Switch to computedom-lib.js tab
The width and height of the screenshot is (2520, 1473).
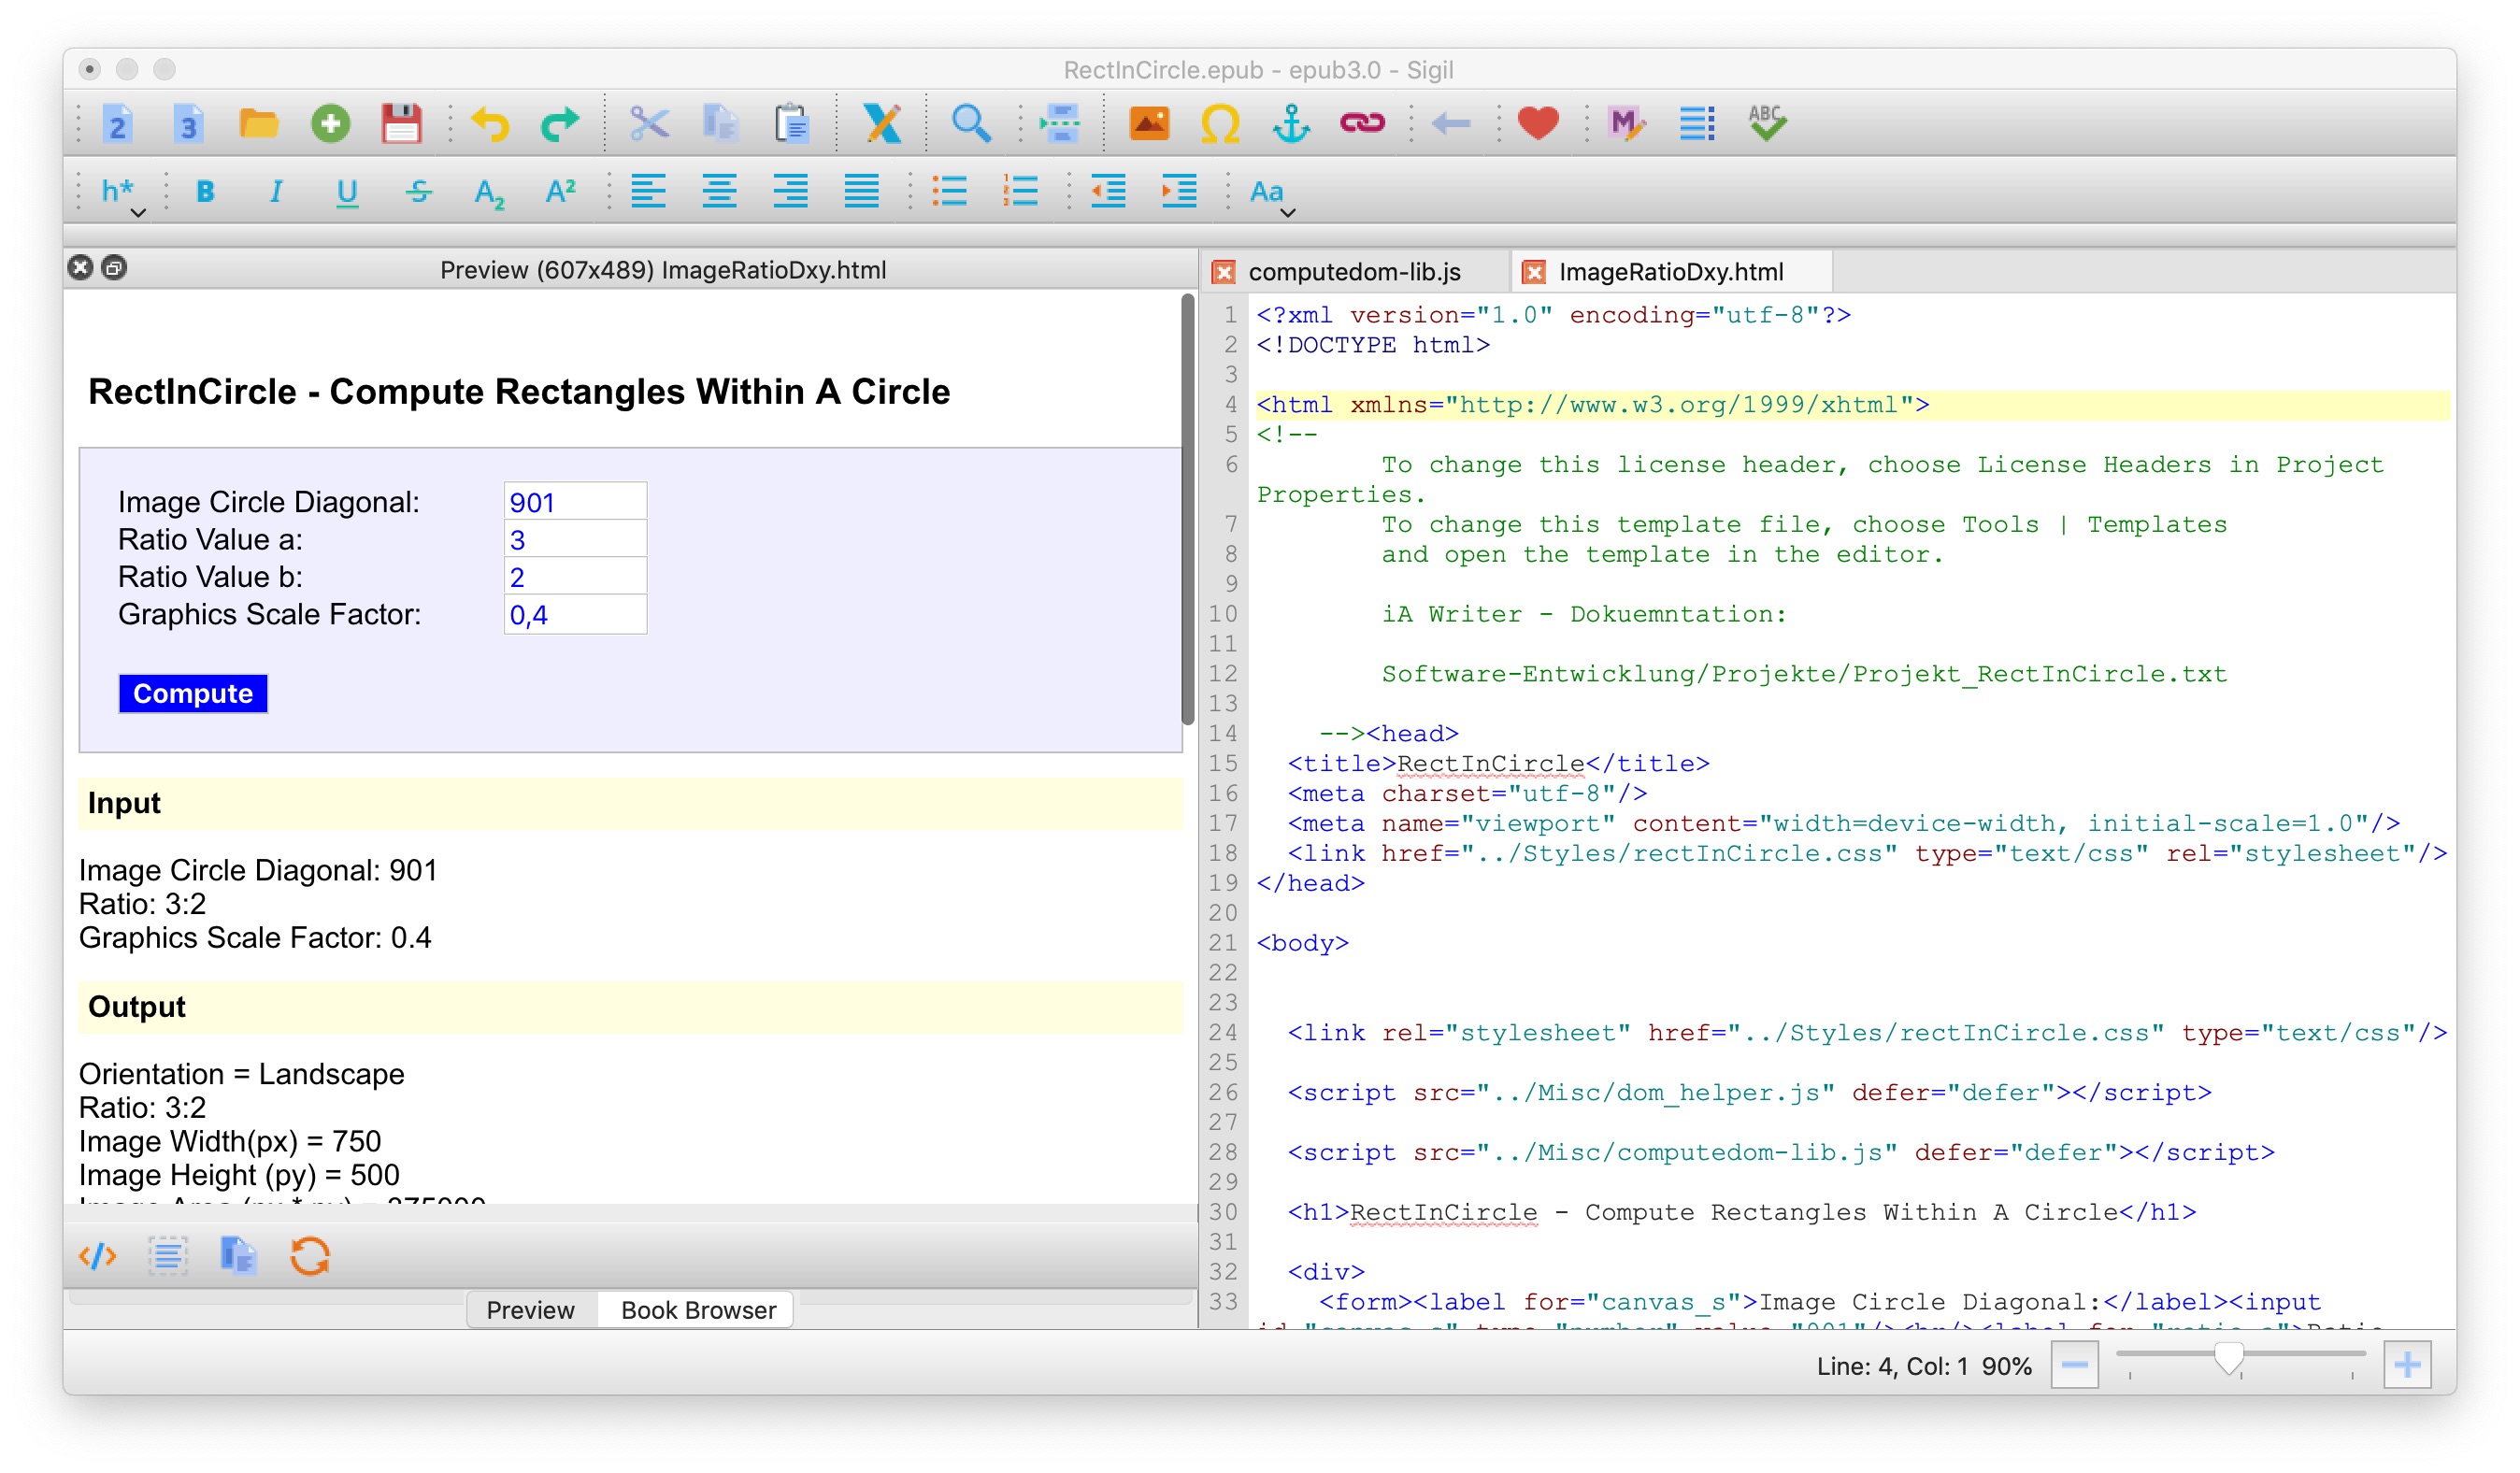[1355, 272]
